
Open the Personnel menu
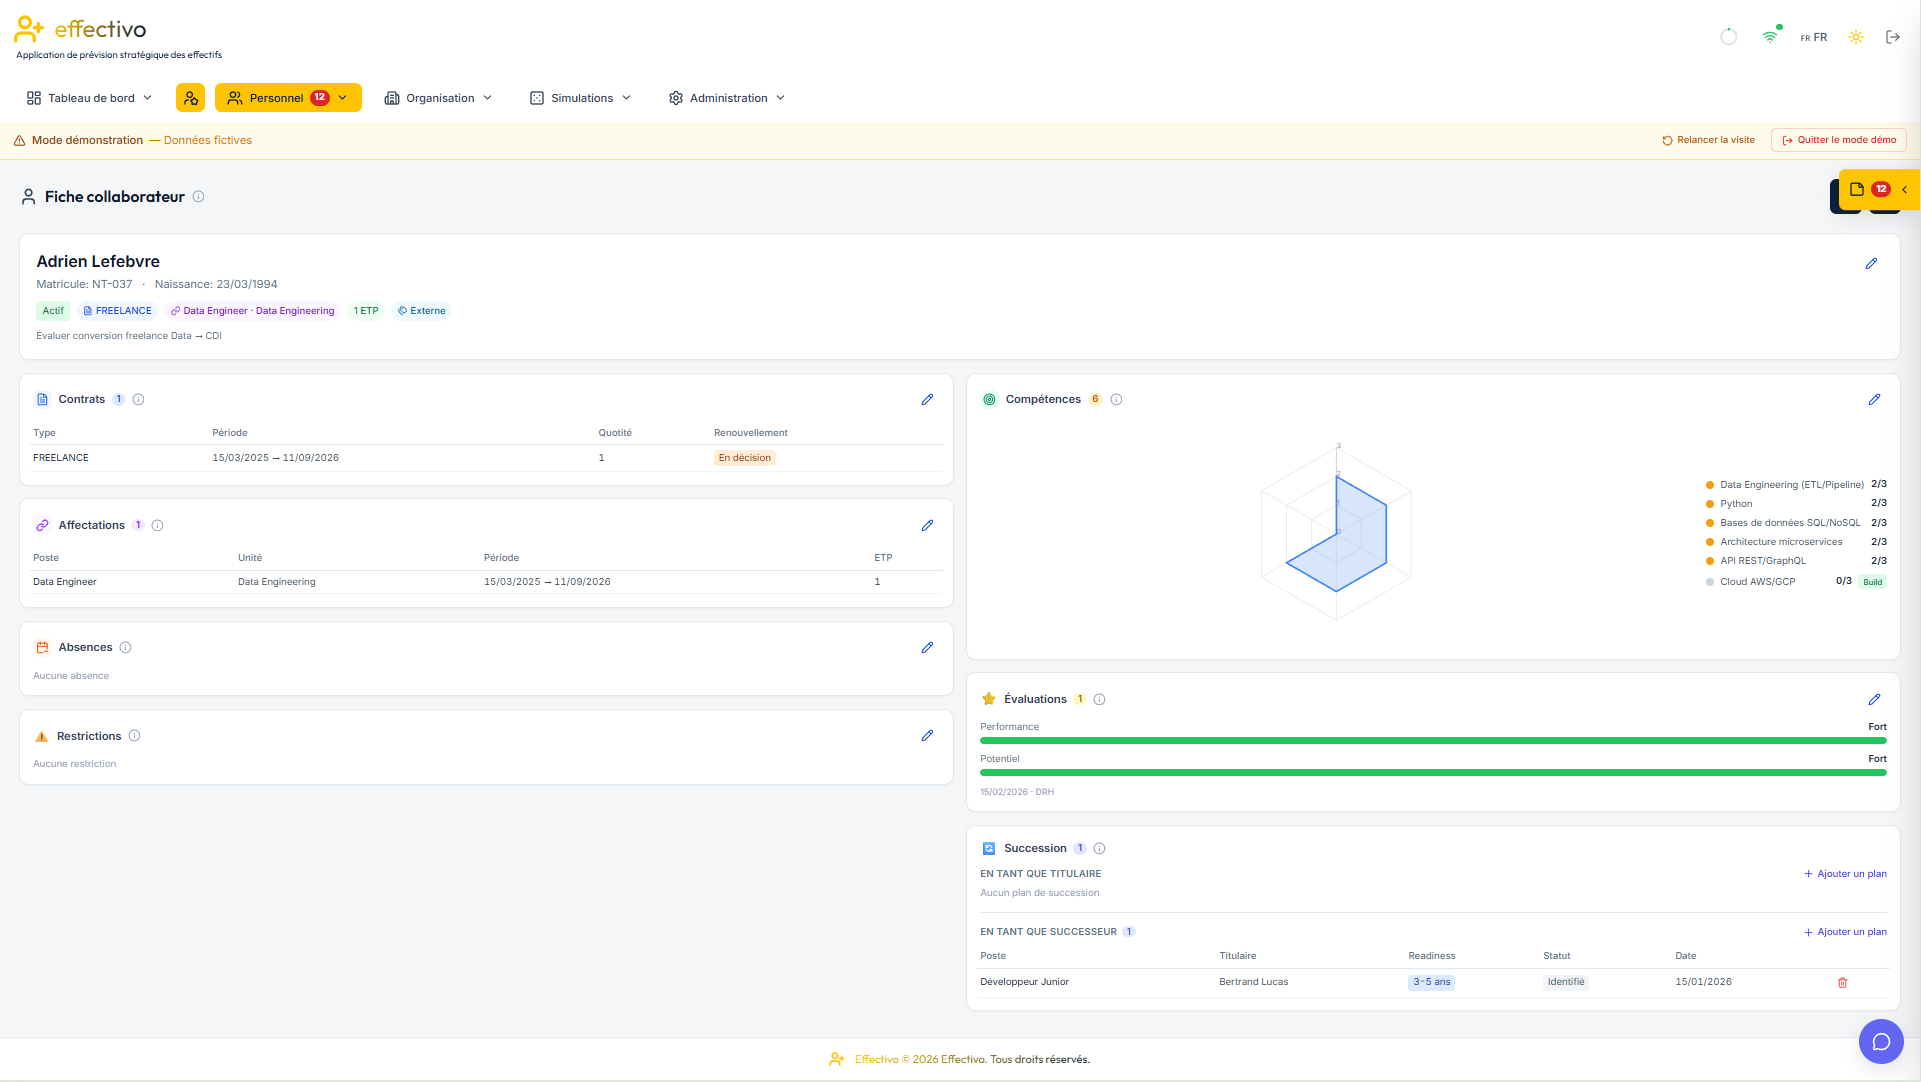pos(288,98)
